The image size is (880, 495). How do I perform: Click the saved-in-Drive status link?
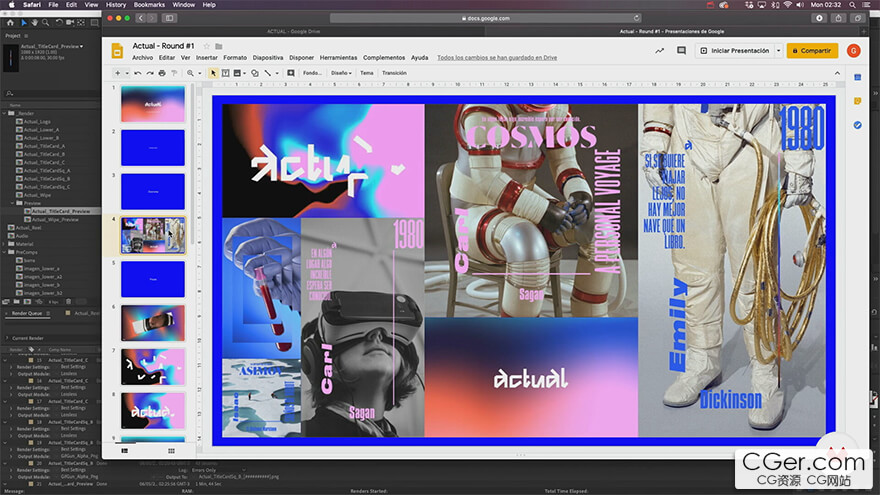pos(497,58)
